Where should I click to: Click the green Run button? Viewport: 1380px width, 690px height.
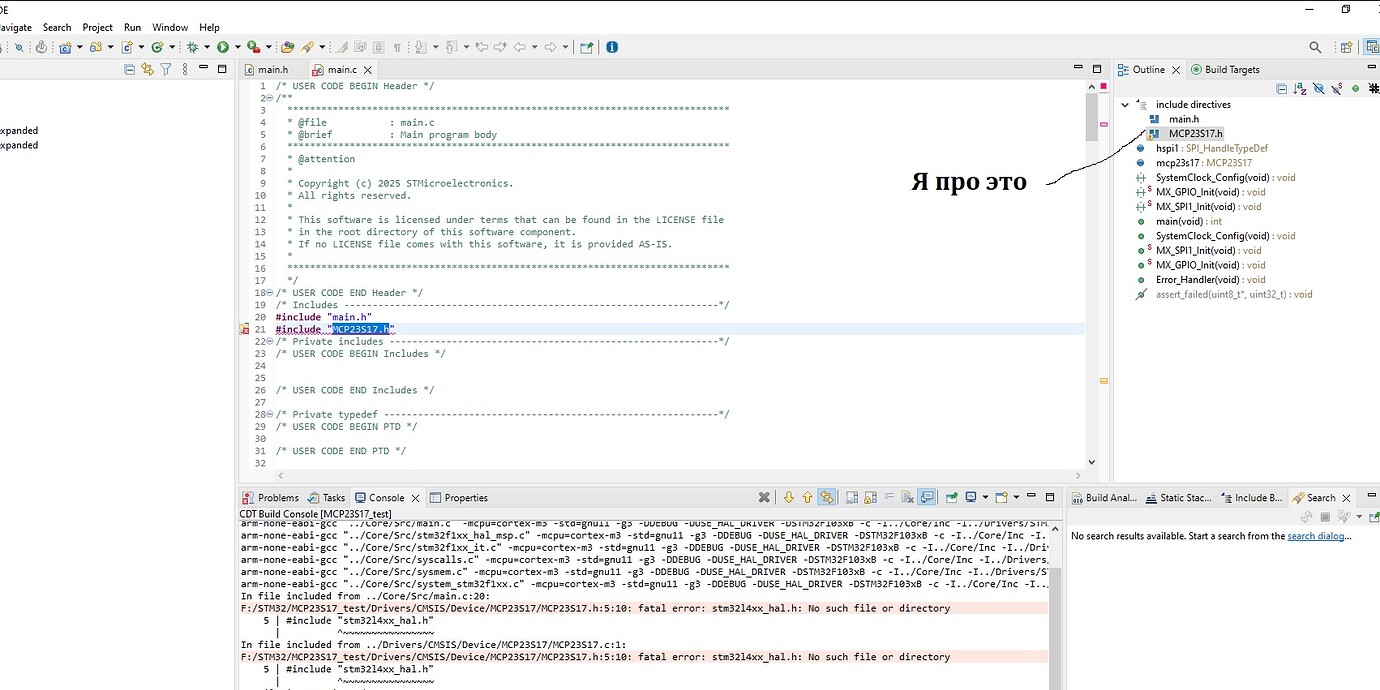click(x=223, y=47)
